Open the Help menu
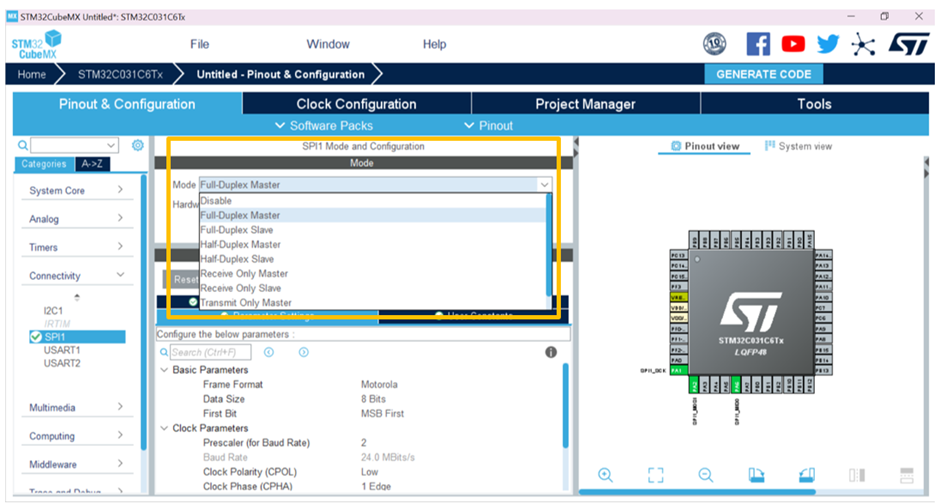The width and height of the screenshot is (940, 504). [x=435, y=44]
